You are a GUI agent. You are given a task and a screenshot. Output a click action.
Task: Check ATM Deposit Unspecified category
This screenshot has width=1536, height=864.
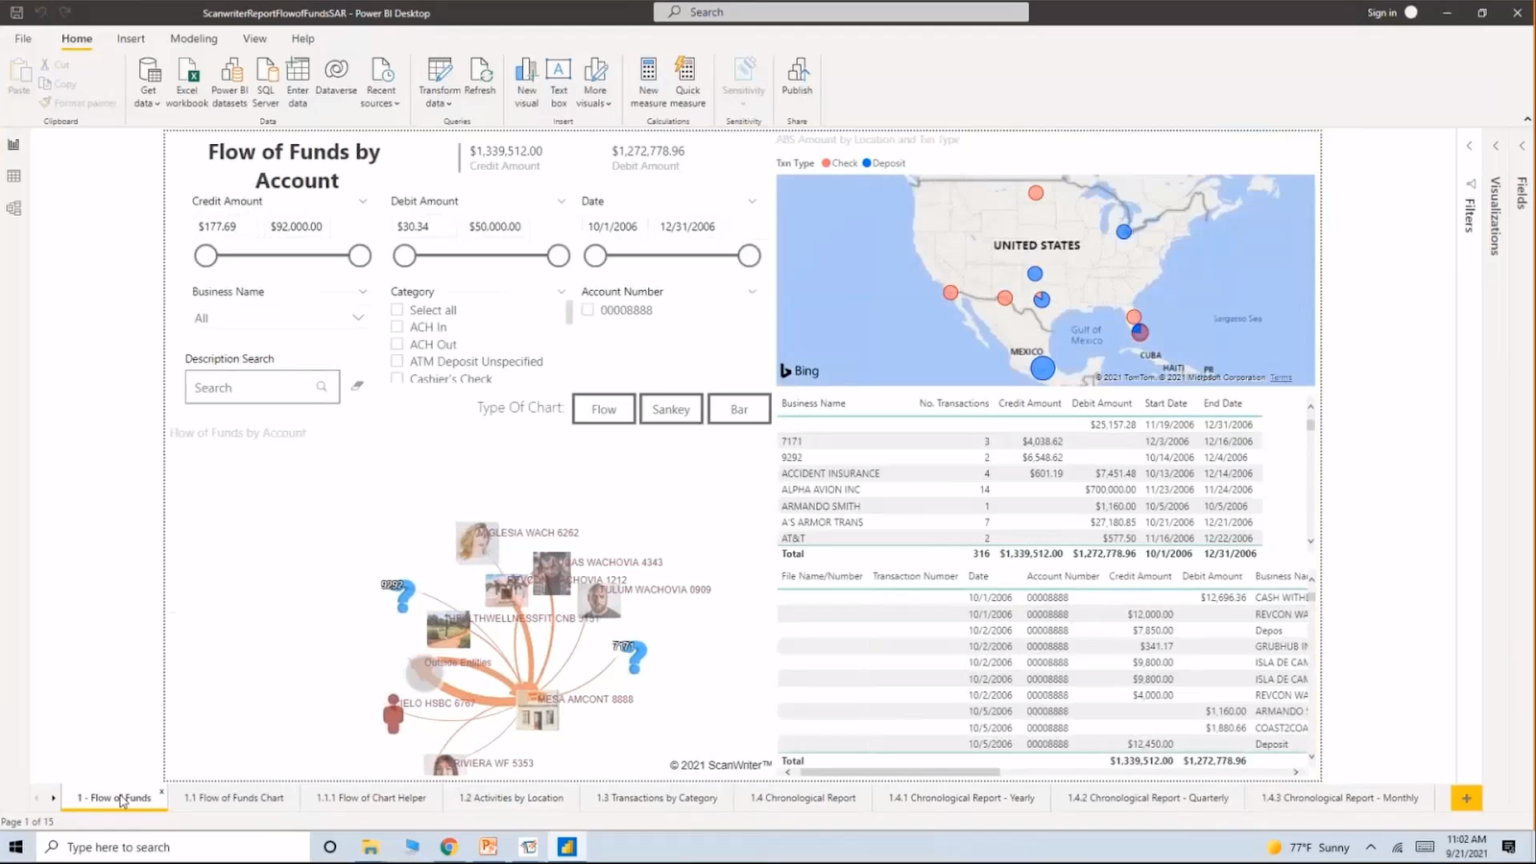pyautogui.click(x=397, y=361)
